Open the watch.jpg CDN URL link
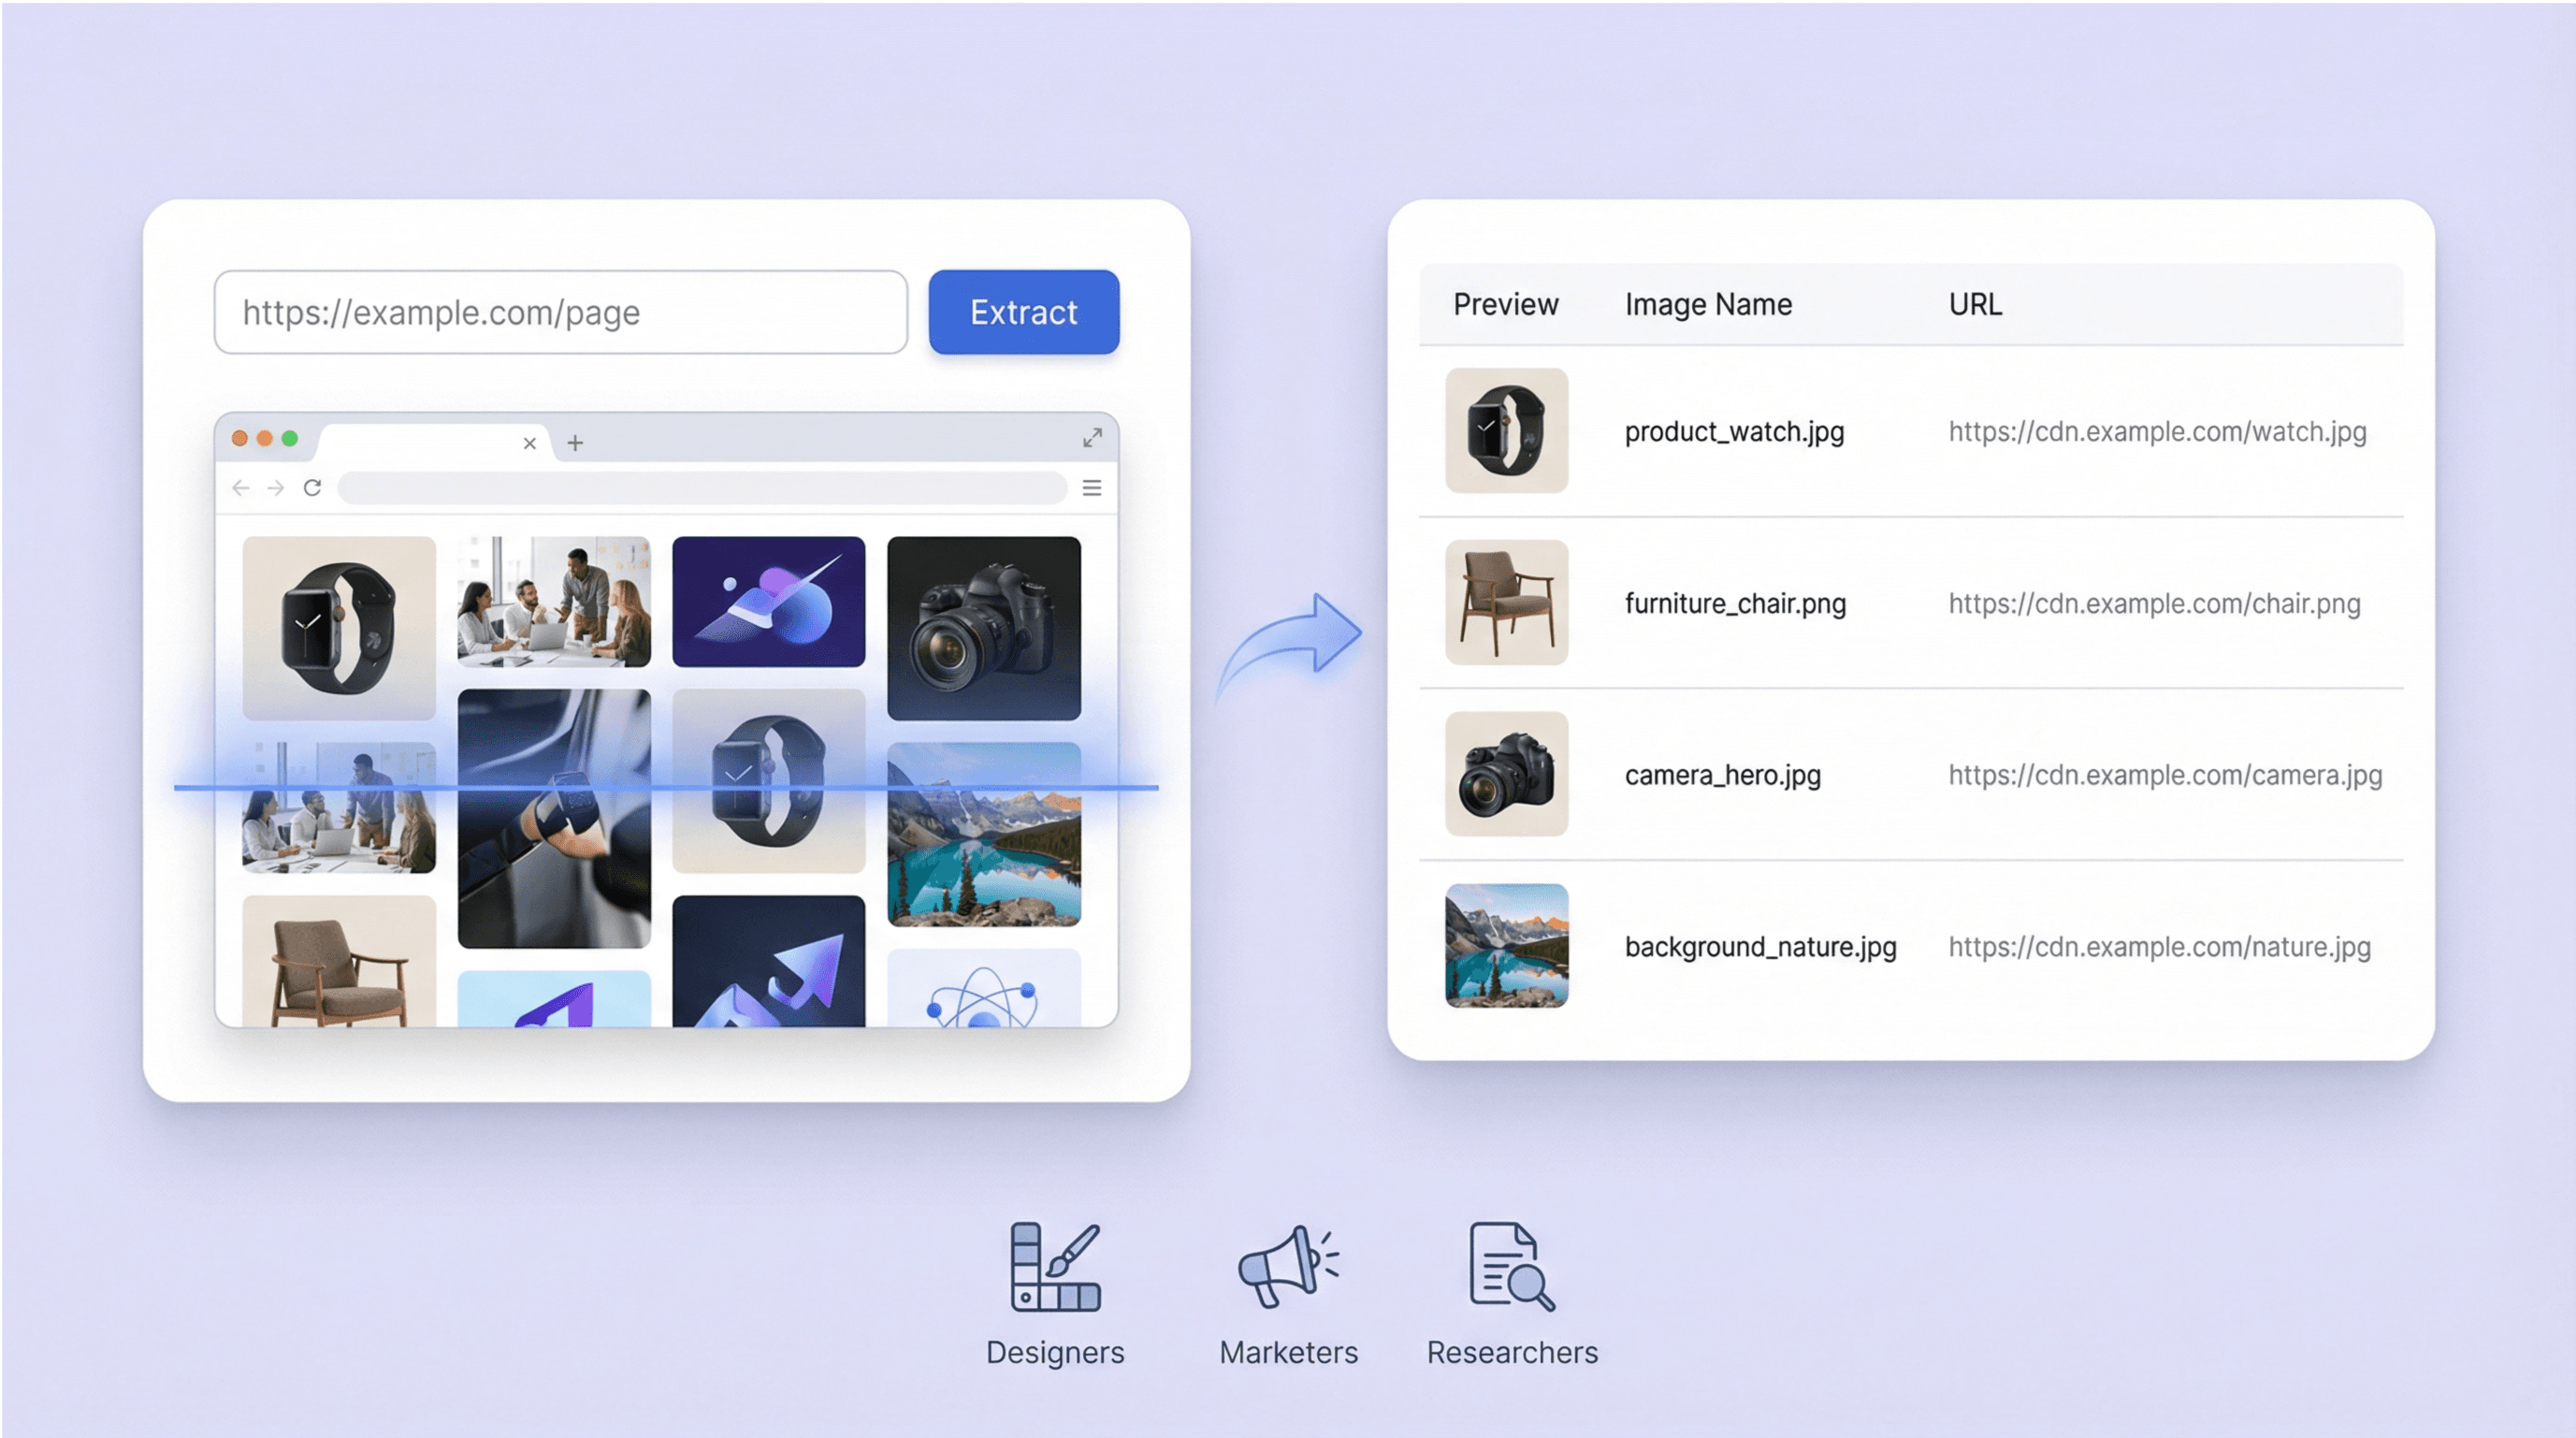 [2157, 432]
